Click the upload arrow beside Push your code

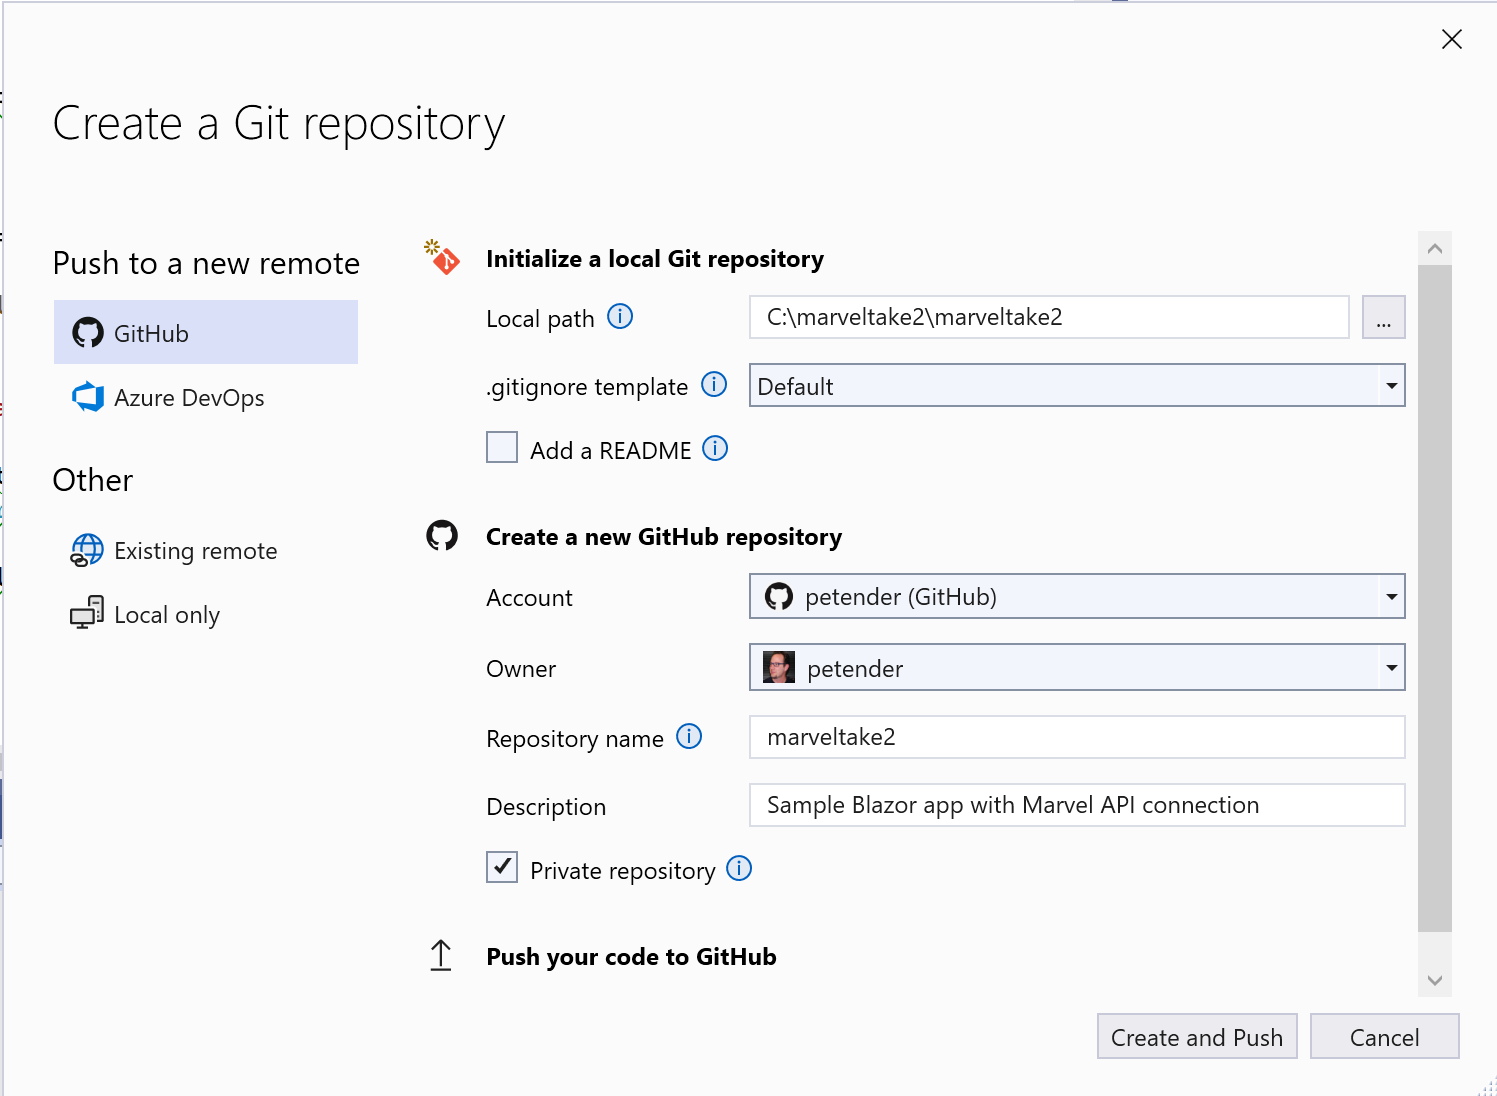[x=441, y=955]
